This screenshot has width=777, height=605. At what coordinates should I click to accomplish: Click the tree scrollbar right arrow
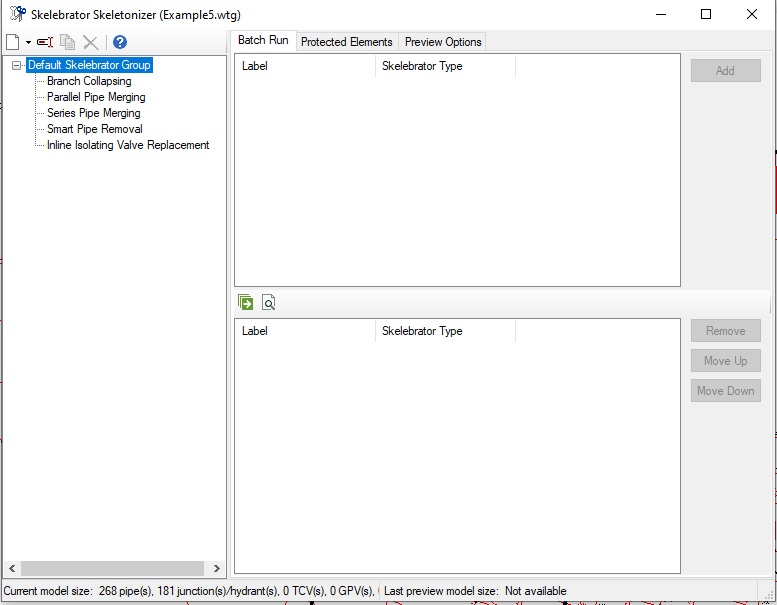pyautogui.click(x=217, y=568)
